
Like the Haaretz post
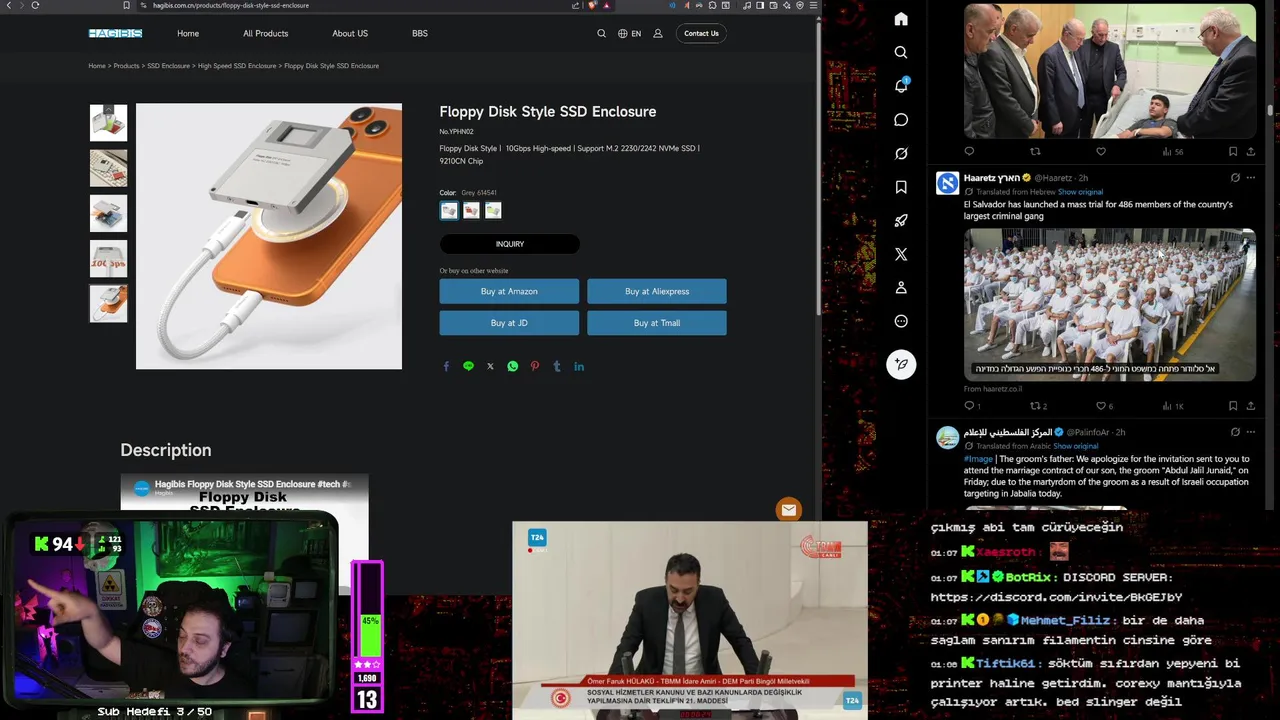(1101, 406)
